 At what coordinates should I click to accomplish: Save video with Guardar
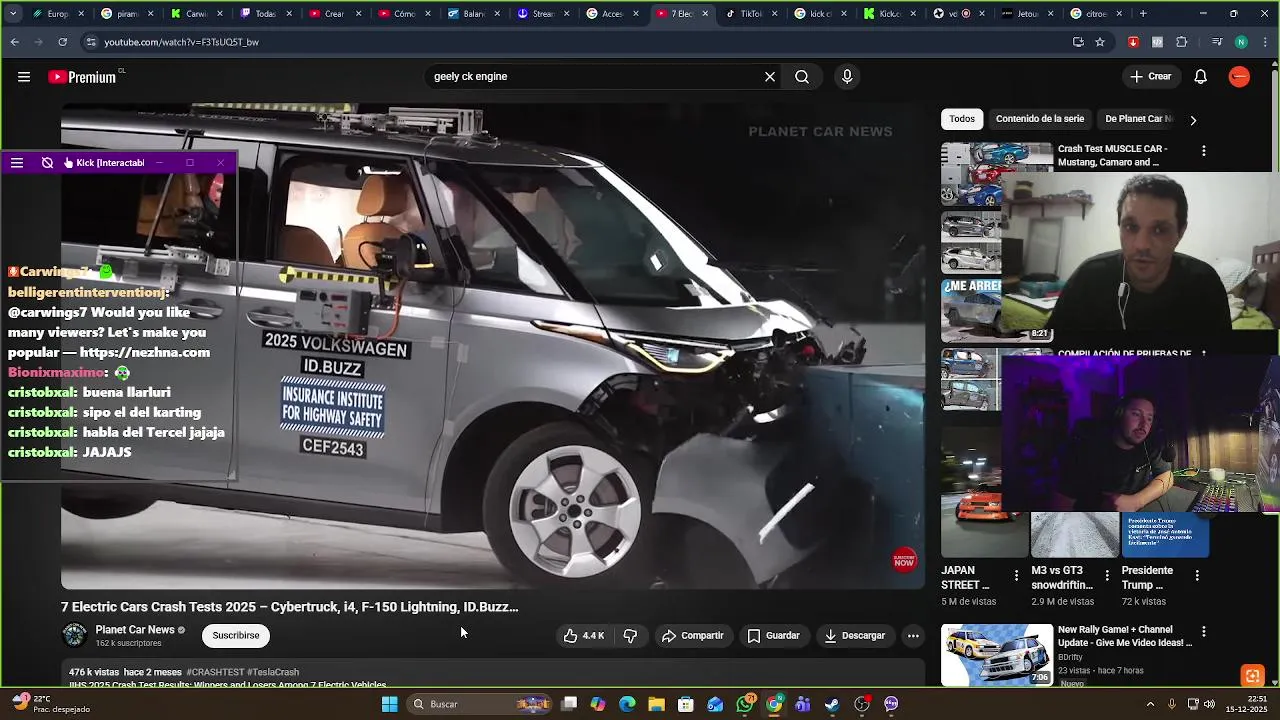[x=773, y=636]
